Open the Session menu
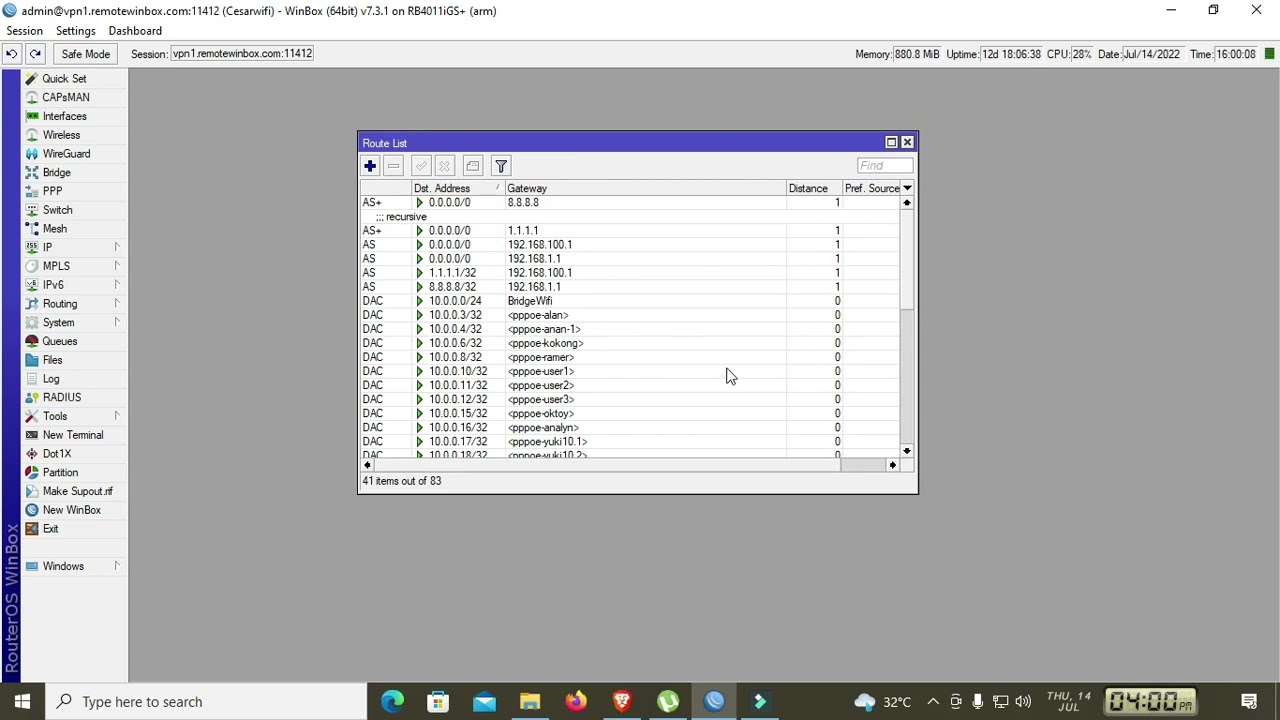The width and height of the screenshot is (1280, 720). point(24,31)
